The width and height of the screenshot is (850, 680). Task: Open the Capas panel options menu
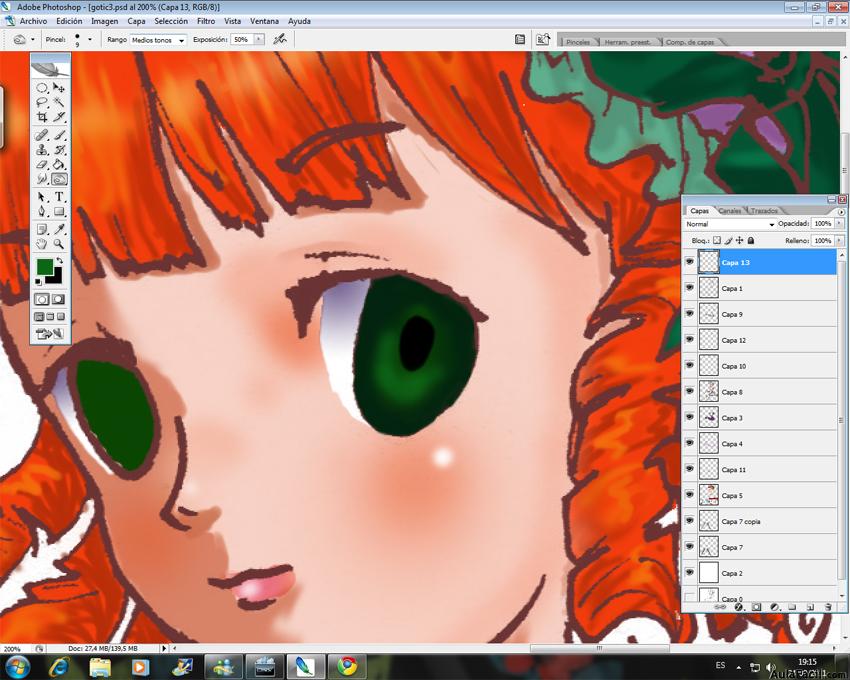click(841, 212)
